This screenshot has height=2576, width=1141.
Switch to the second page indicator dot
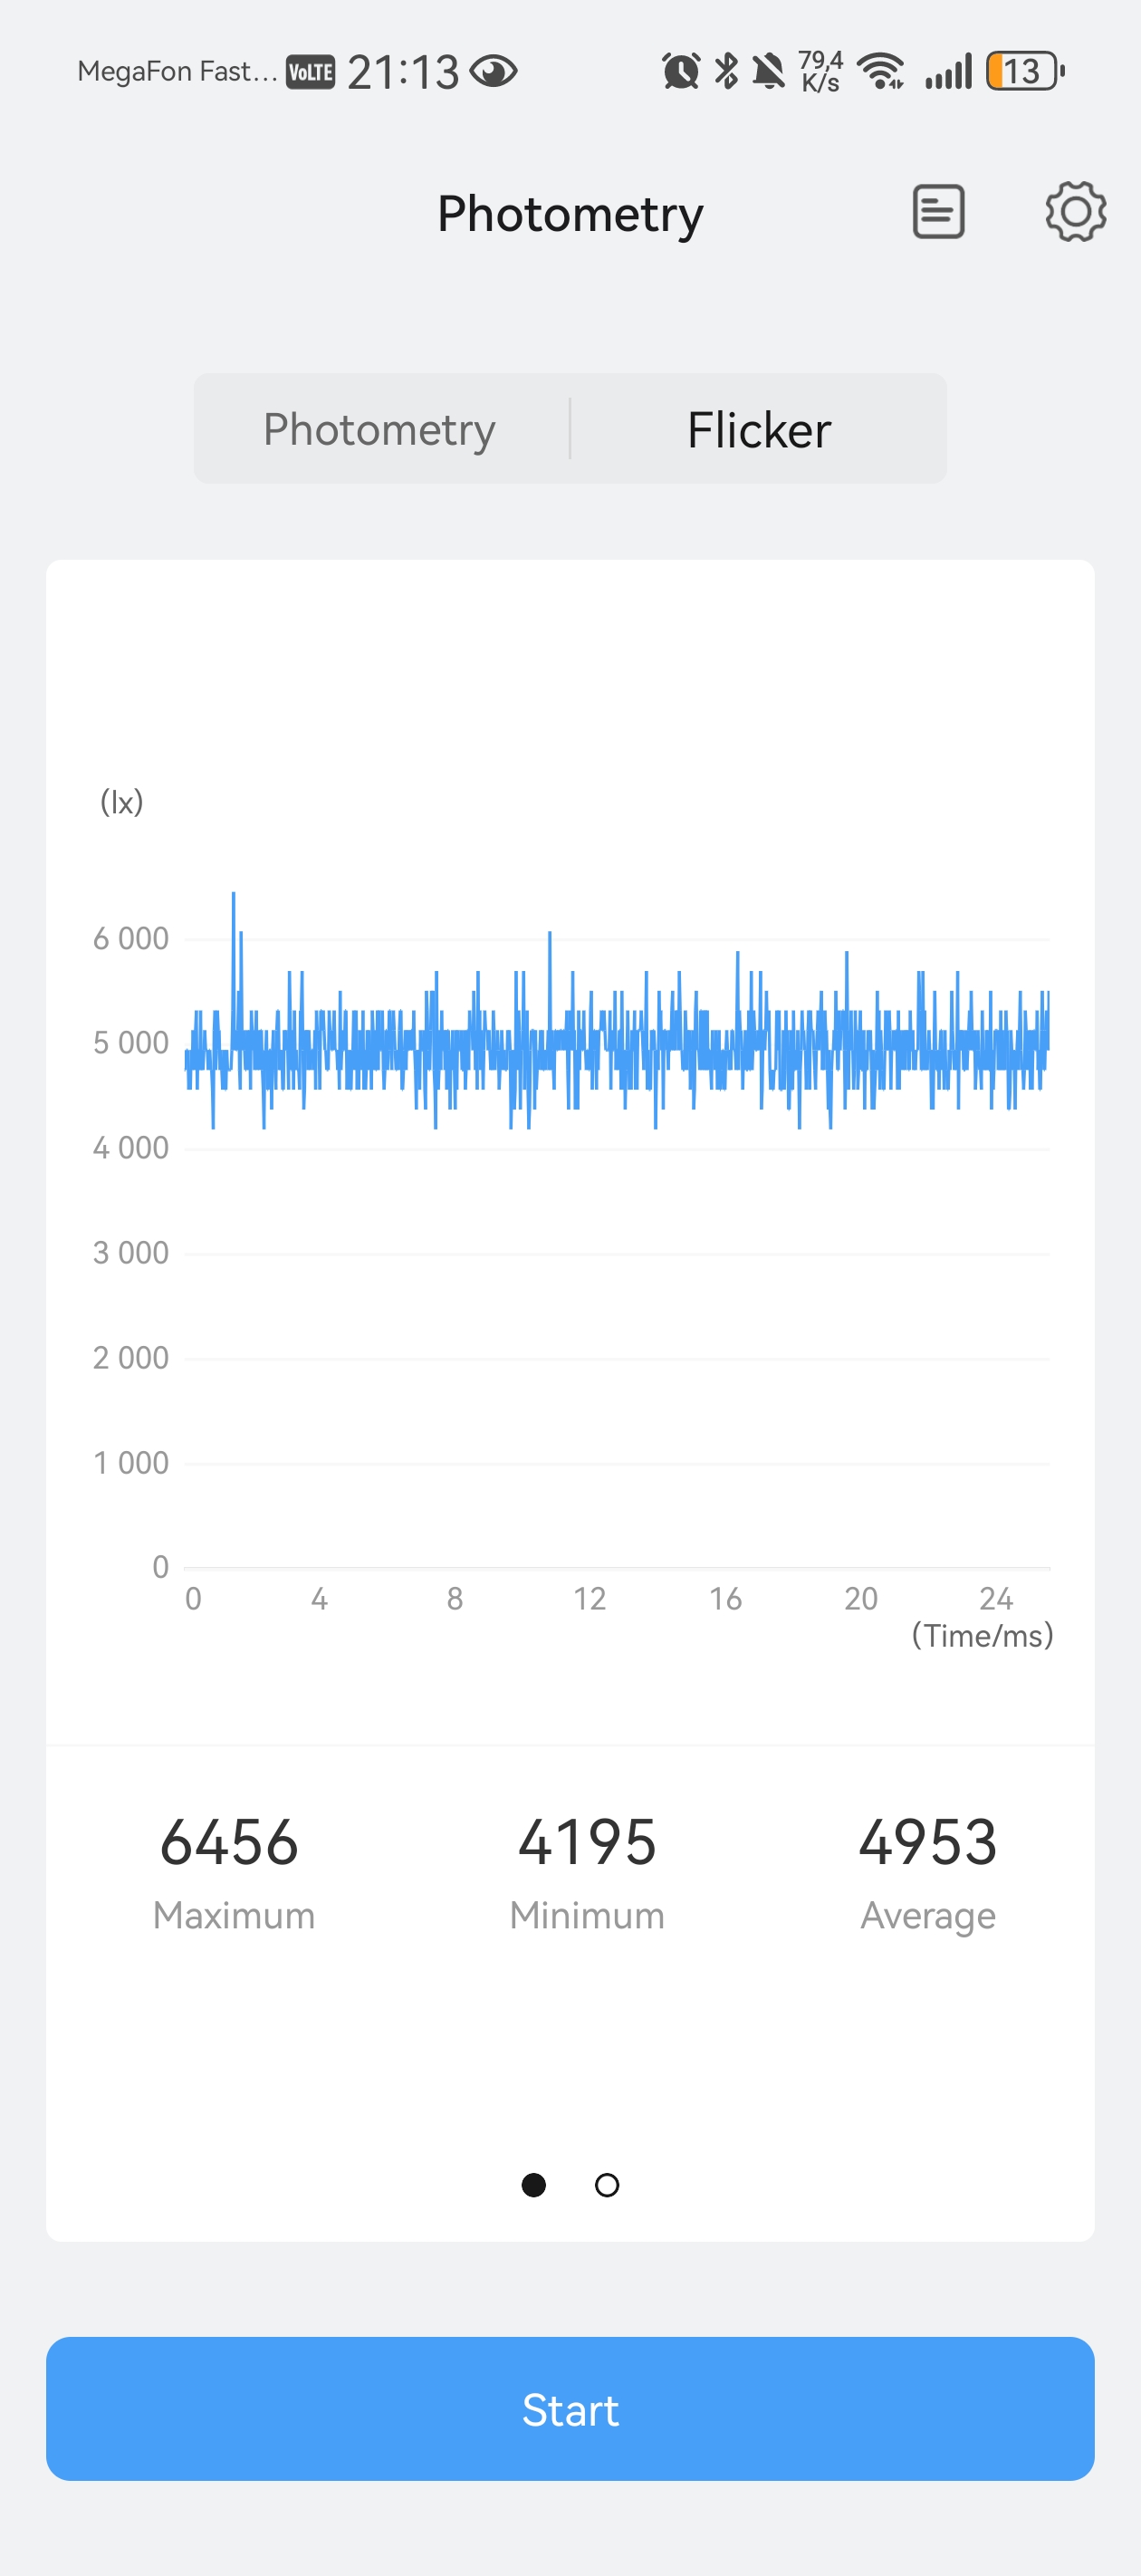607,2185
